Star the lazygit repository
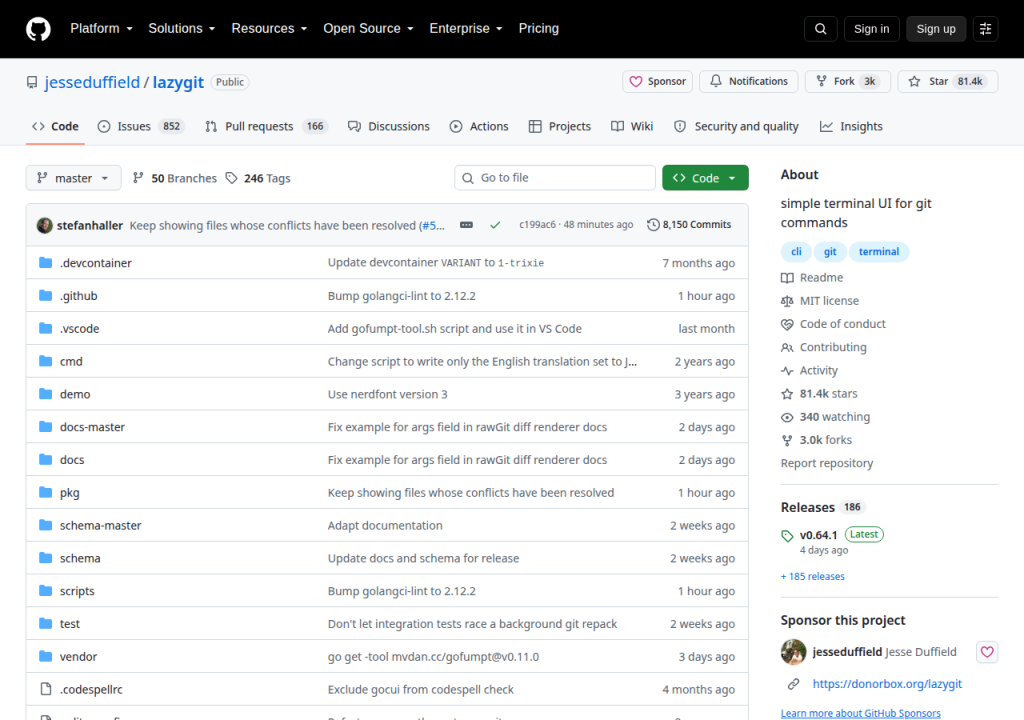Screen dimensions: 1024x720 pos(948,82)
